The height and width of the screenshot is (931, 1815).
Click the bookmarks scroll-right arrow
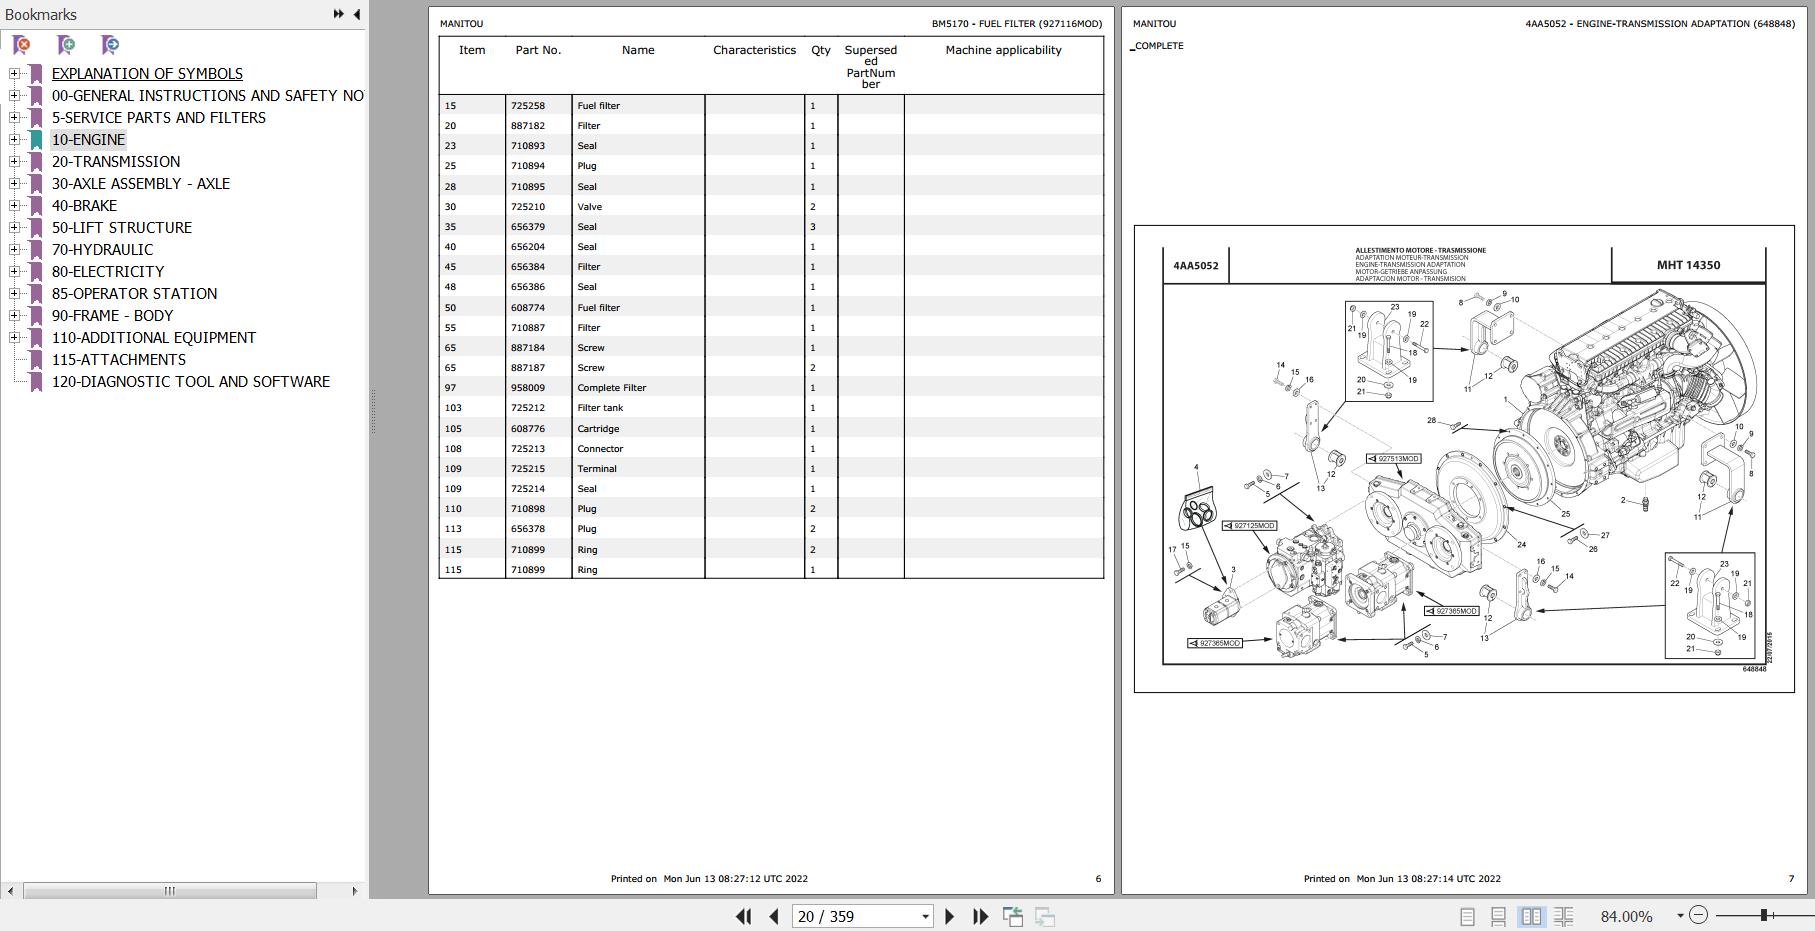point(354,890)
